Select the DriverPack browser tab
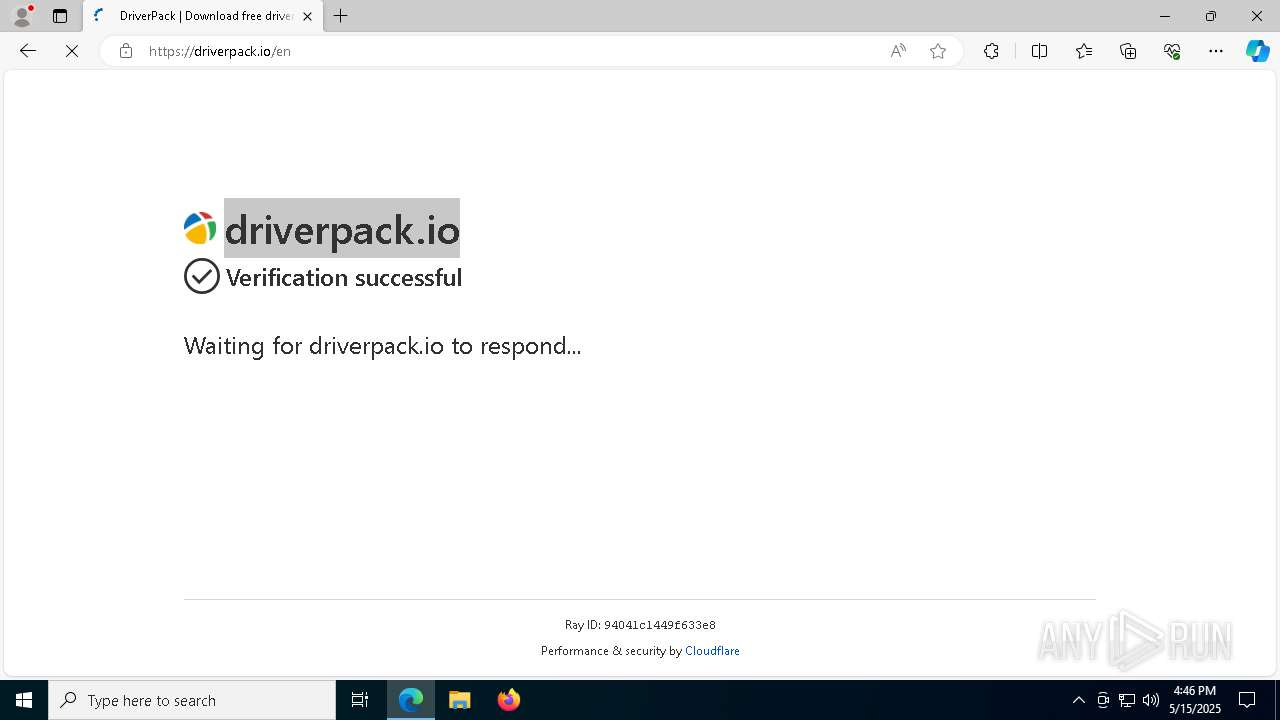 tap(204, 16)
